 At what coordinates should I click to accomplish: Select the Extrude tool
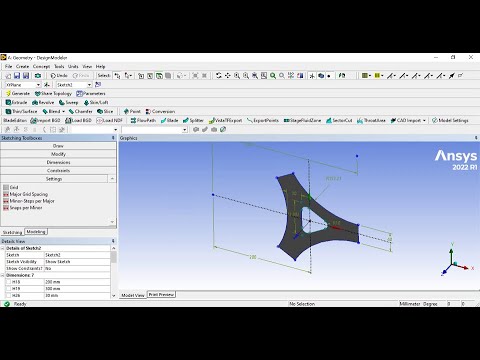(x=16, y=103)
